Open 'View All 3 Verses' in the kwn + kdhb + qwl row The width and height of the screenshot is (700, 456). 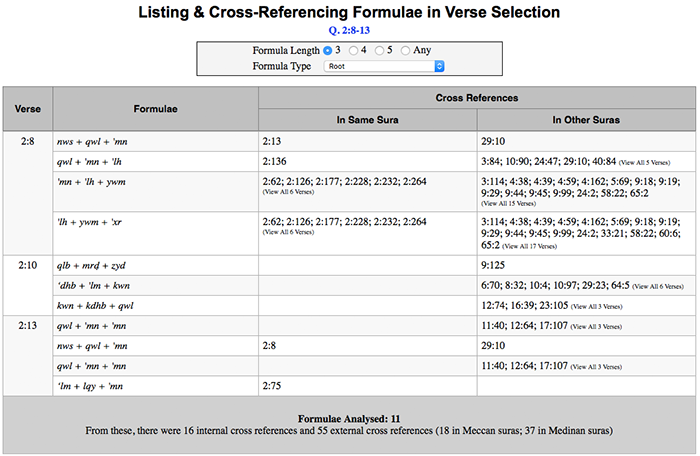click(596, 306)
